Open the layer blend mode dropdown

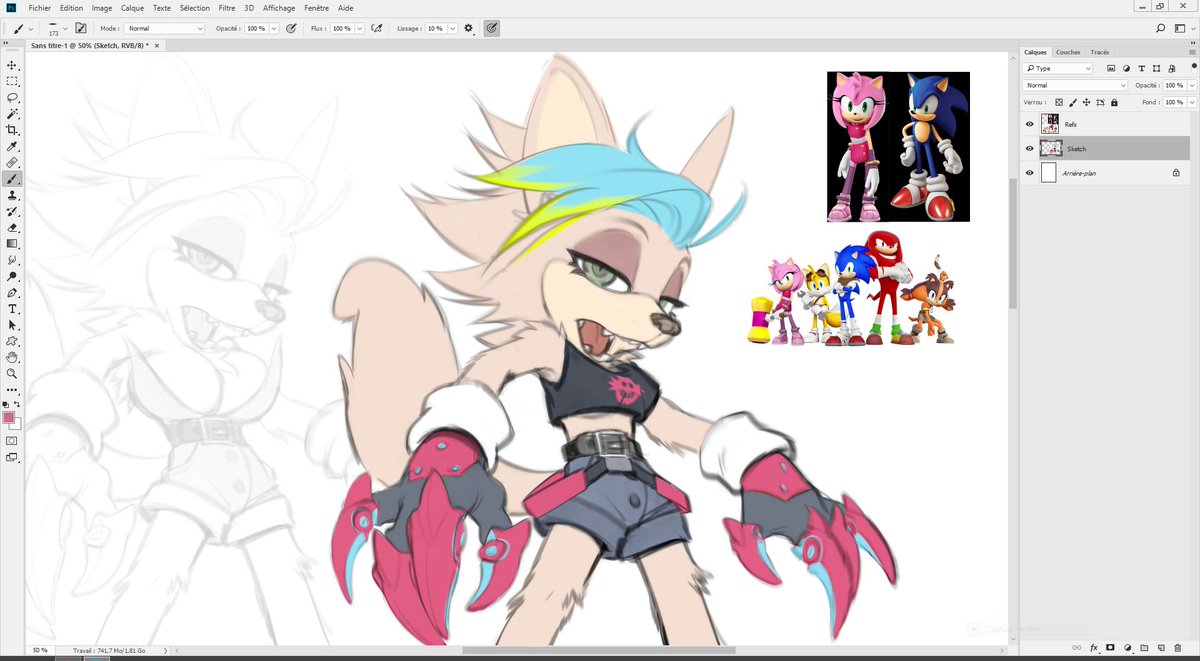click(1075, 85)
